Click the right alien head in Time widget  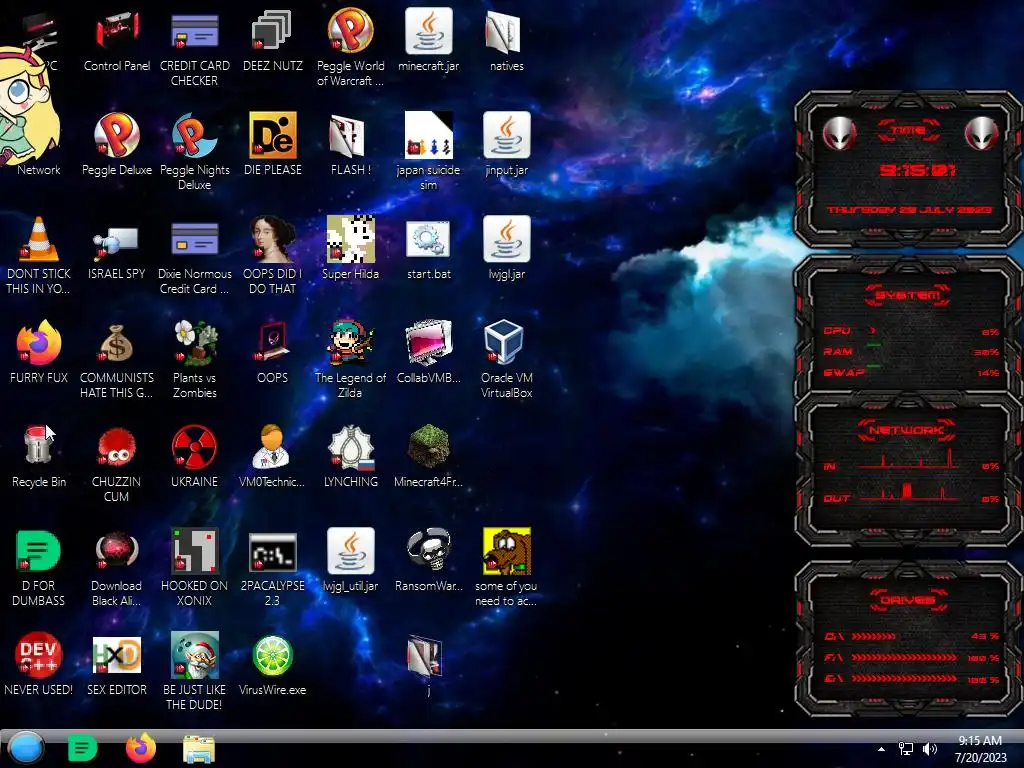pyautogui.click(x=981, y=134)
